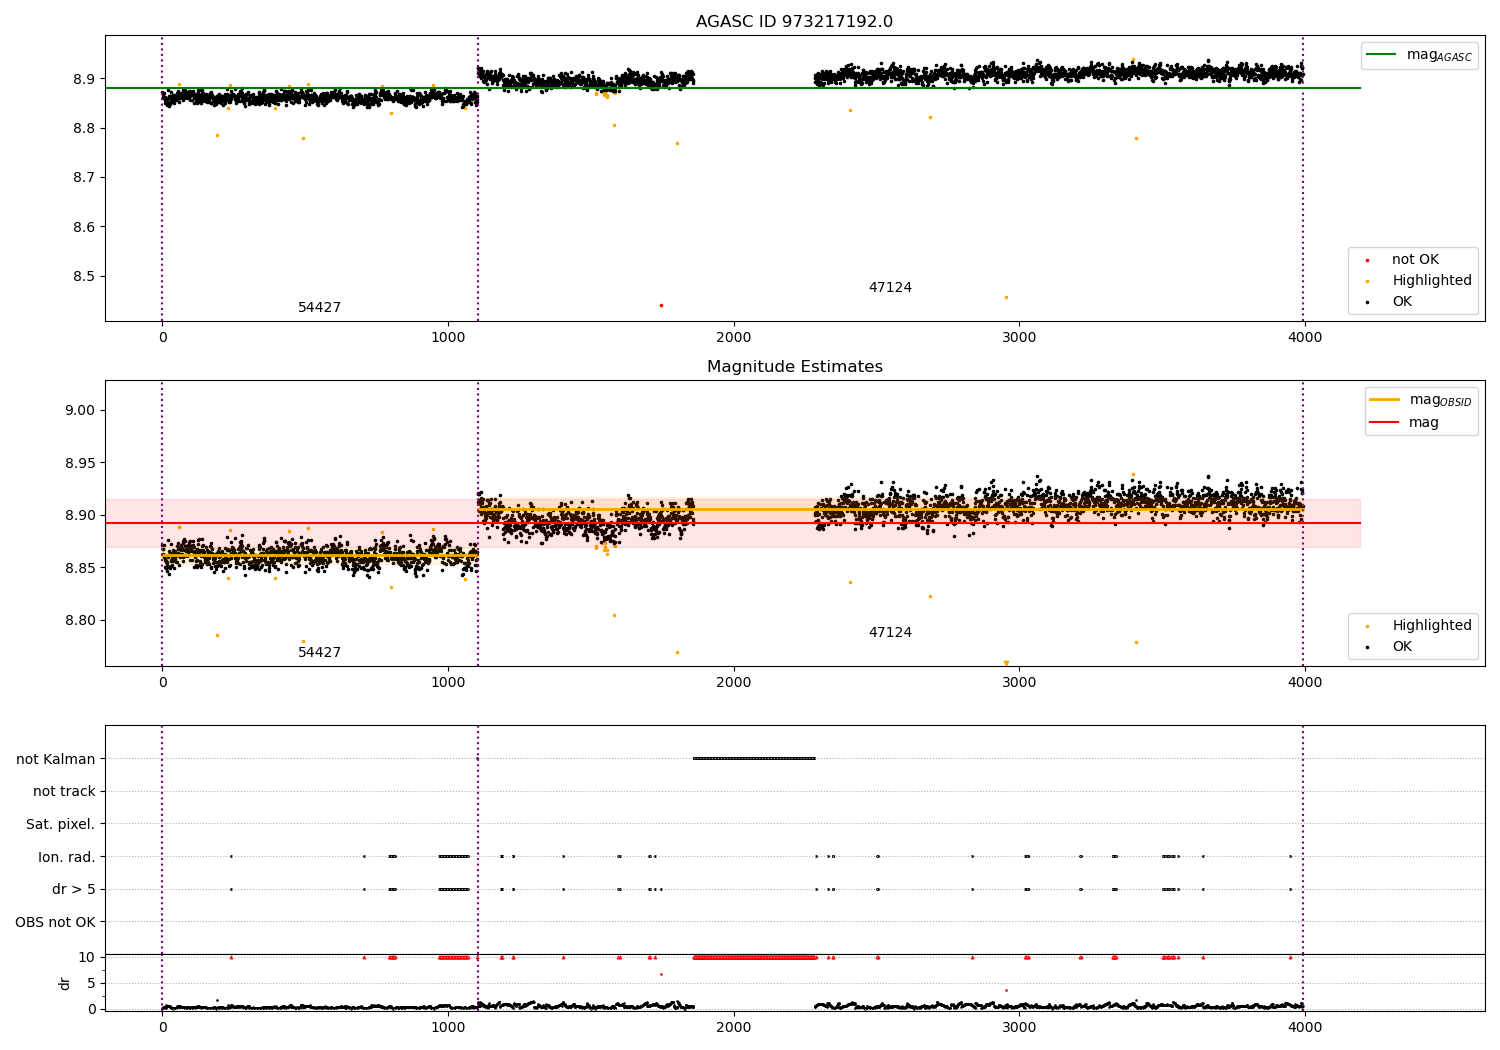
Task: Click the 10 tick label on the dr axis
Action: [x=86, y=957]
